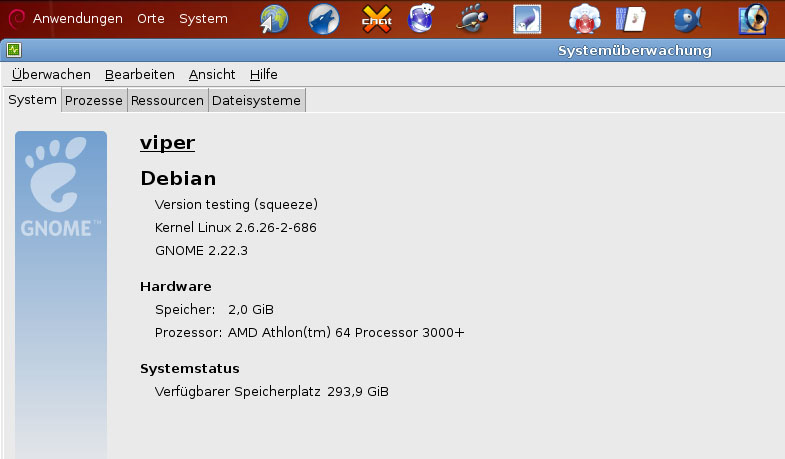
Task: Click the Debian swirl logo in panel
Action: 17,19
